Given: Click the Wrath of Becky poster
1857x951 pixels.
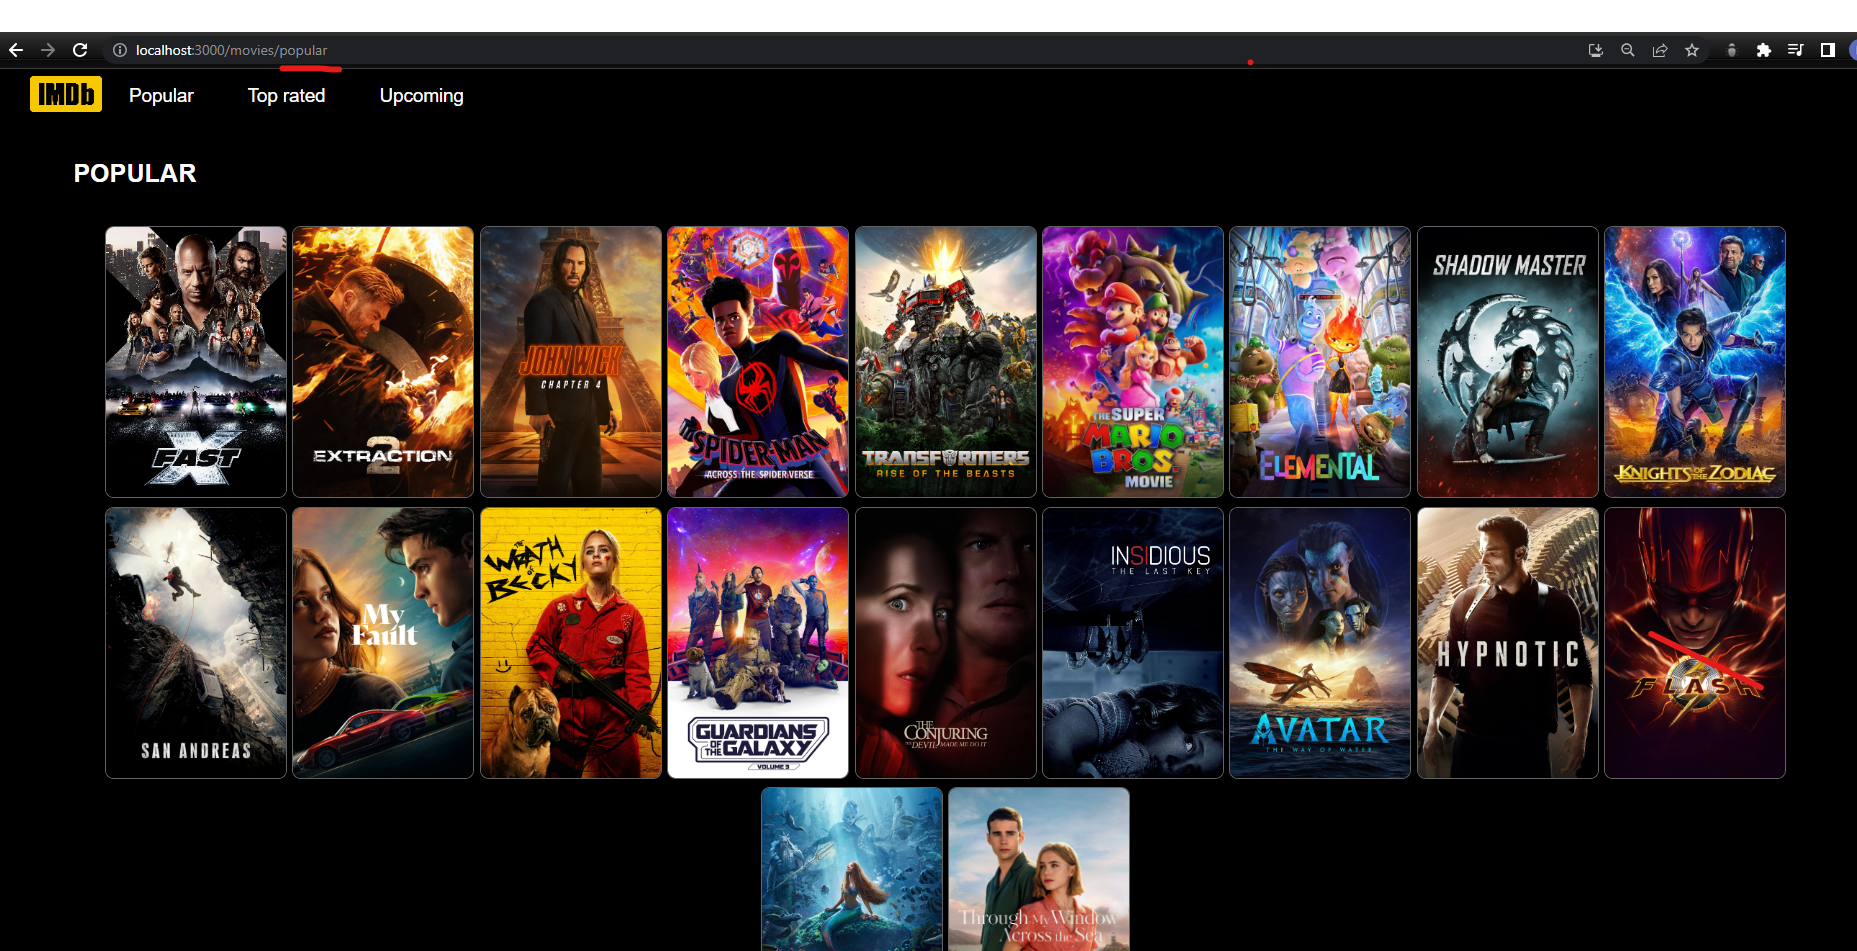Looking at the screenshot, I should 571,643.
